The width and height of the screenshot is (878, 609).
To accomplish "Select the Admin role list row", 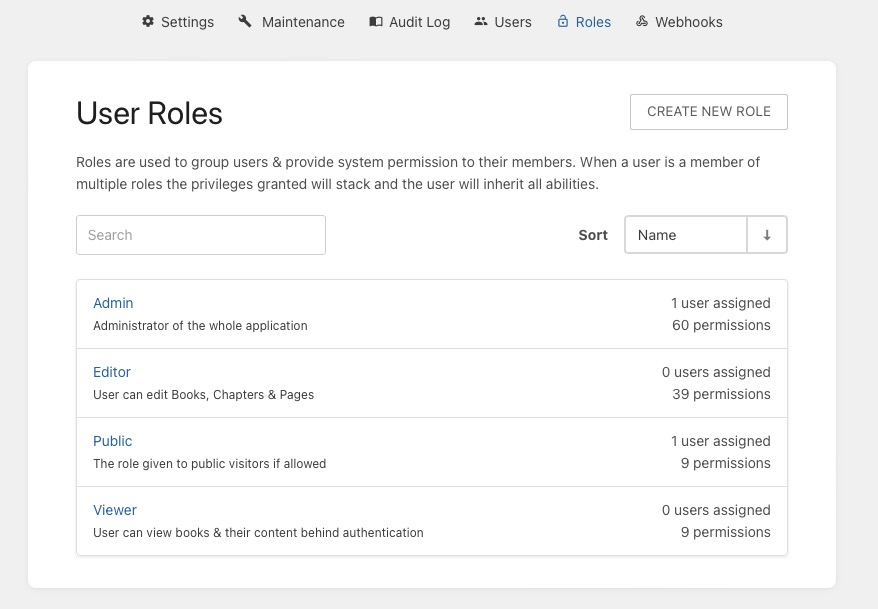I will coord(432,313).
